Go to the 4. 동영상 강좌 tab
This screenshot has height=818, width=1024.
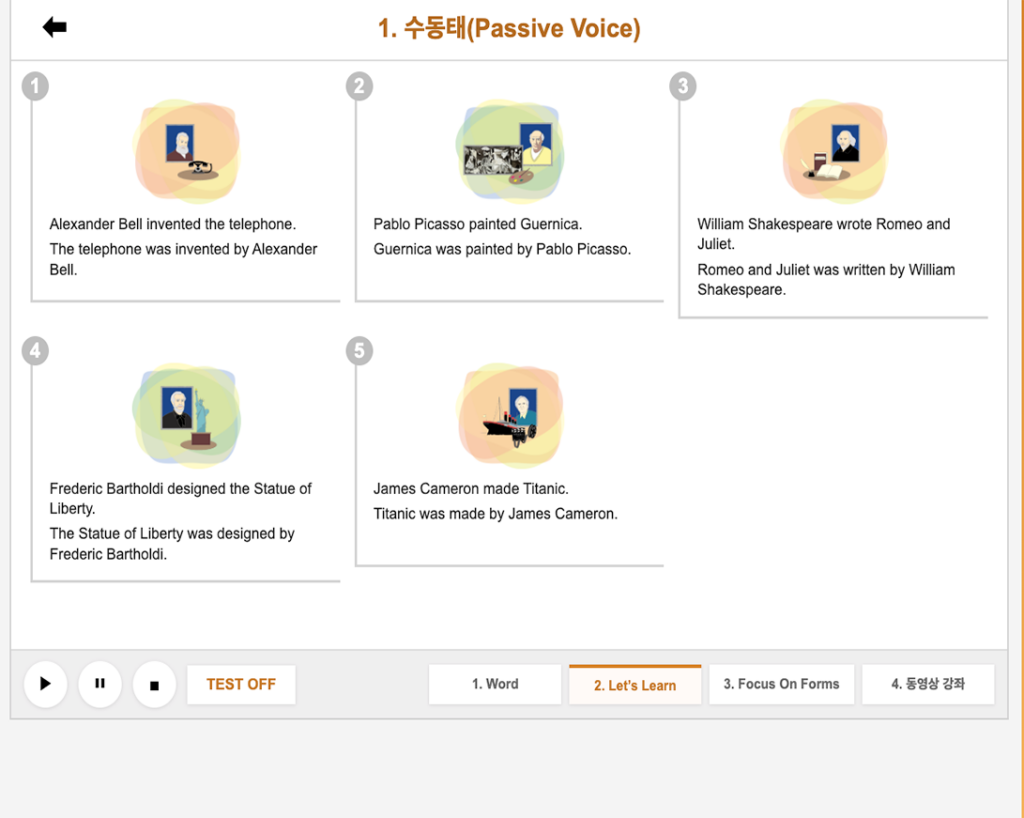(x=928, y=685)
